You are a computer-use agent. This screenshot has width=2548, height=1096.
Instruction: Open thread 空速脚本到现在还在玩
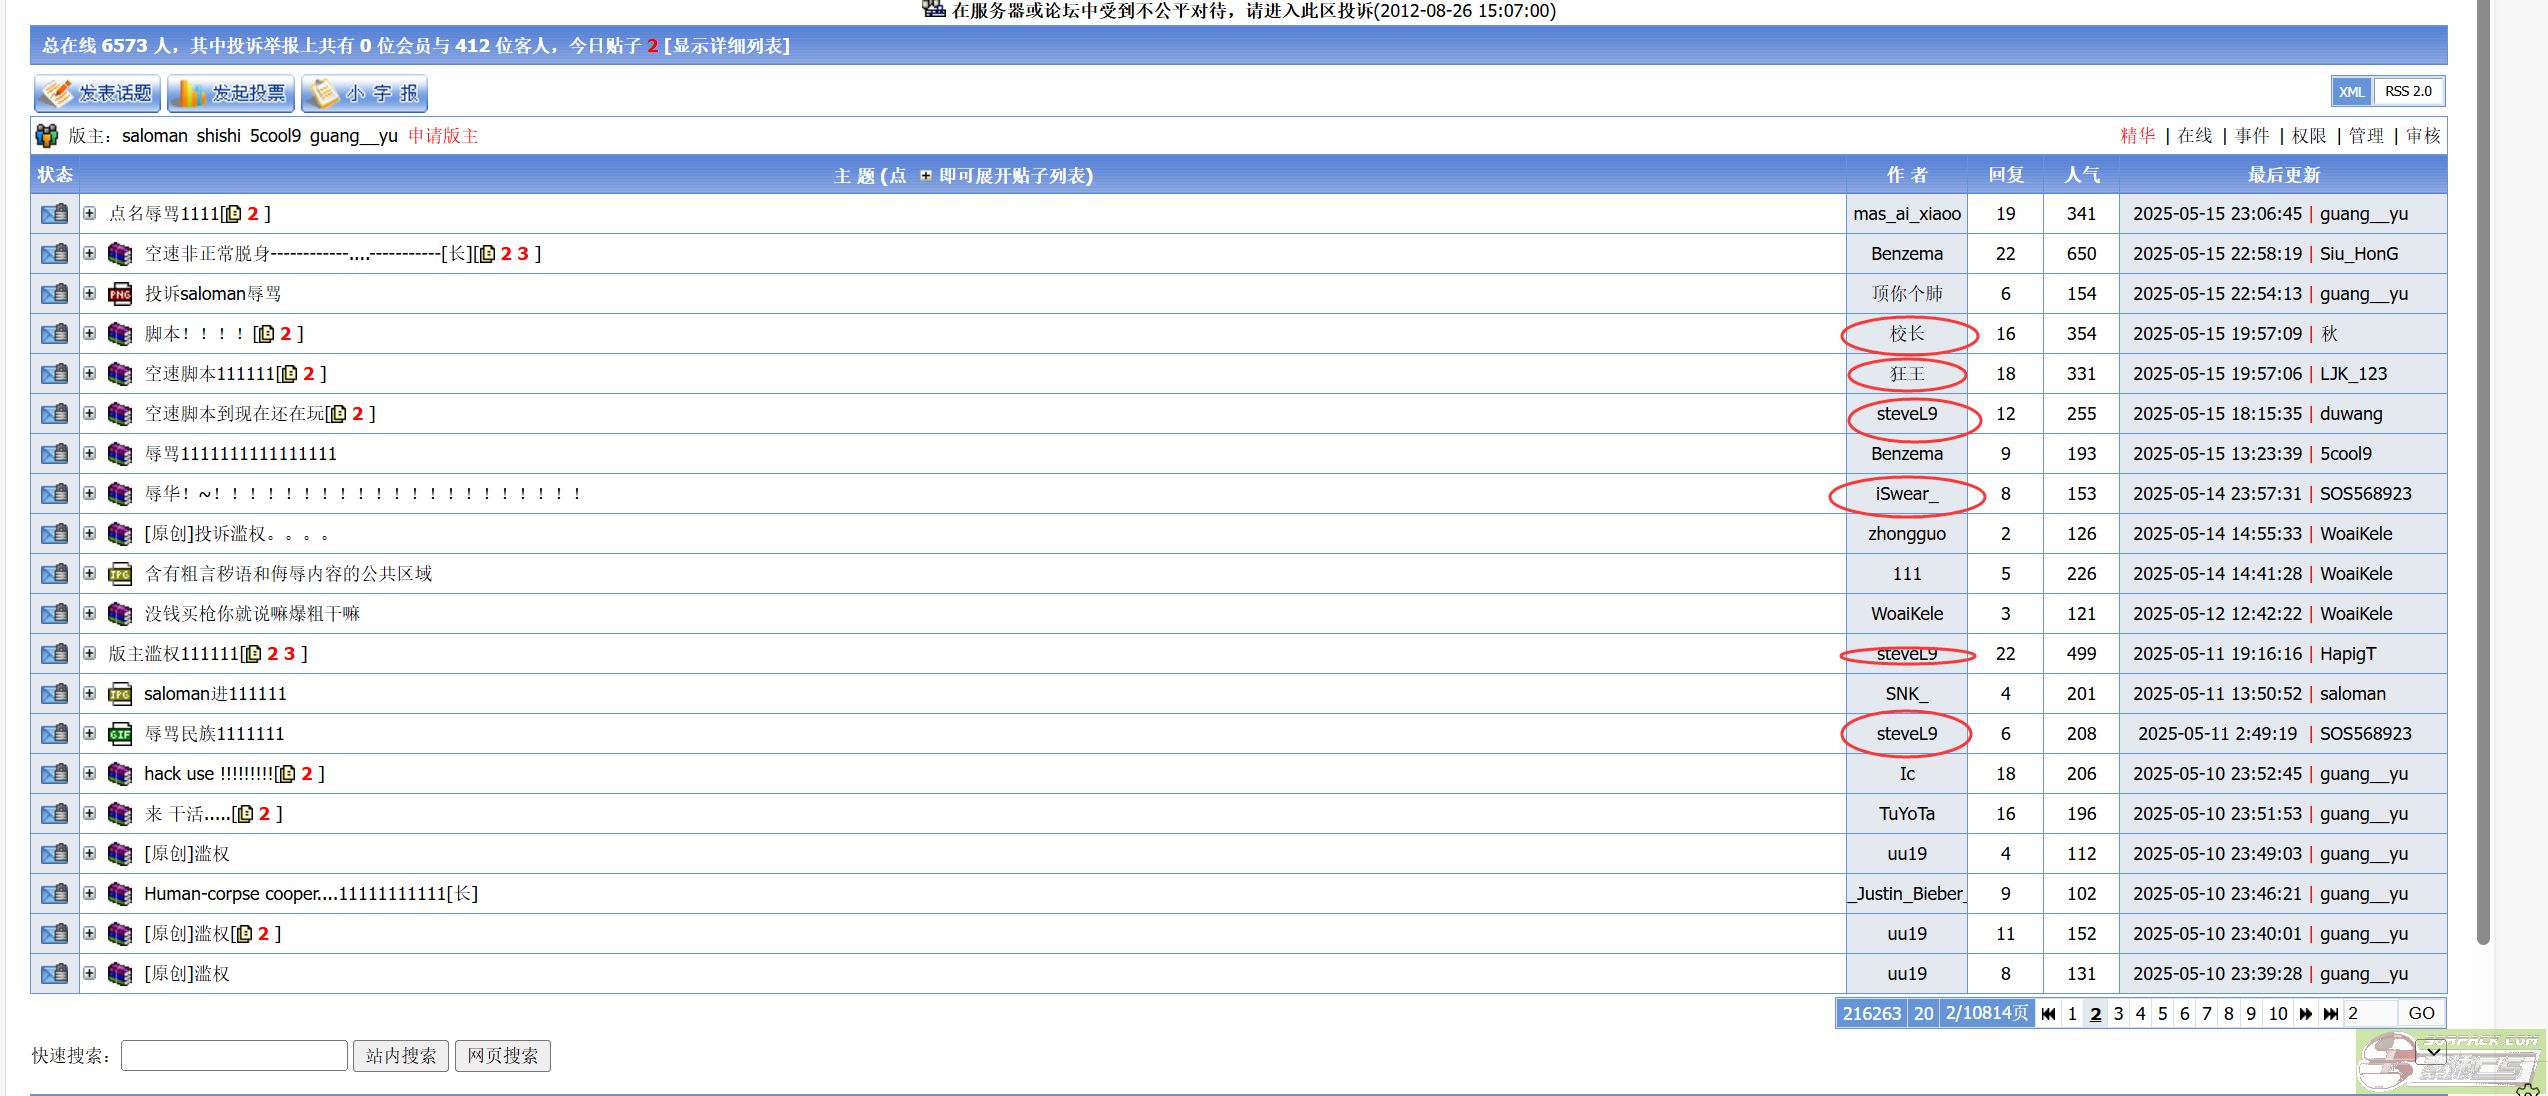(x=234, y=414)
